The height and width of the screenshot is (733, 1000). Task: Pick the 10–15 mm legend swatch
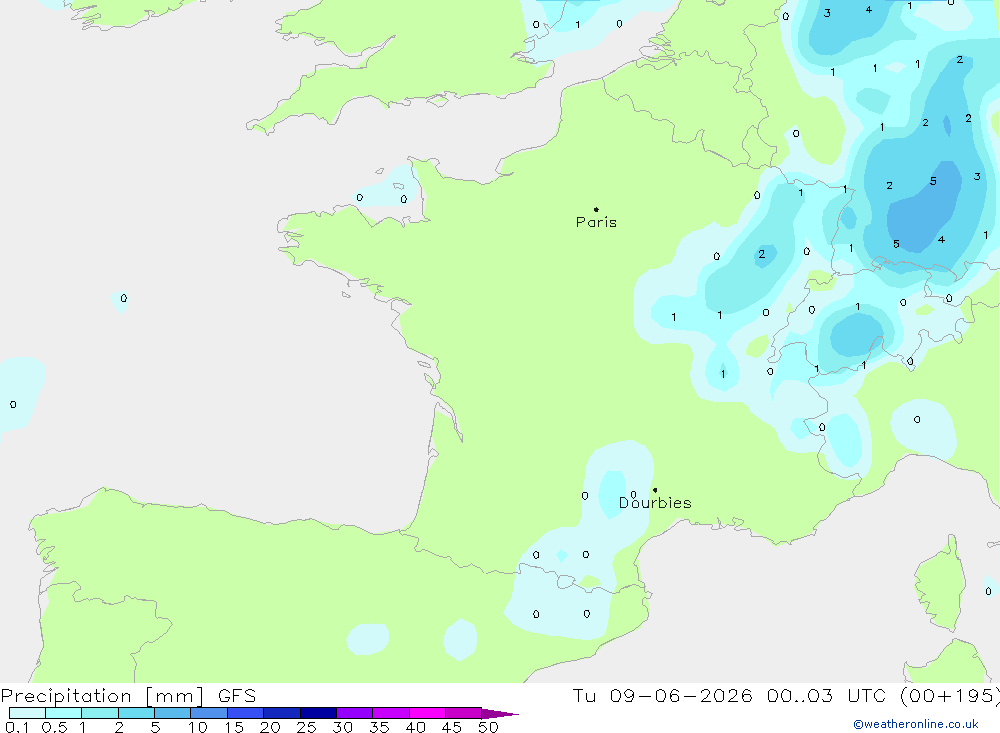click(209, 713)
